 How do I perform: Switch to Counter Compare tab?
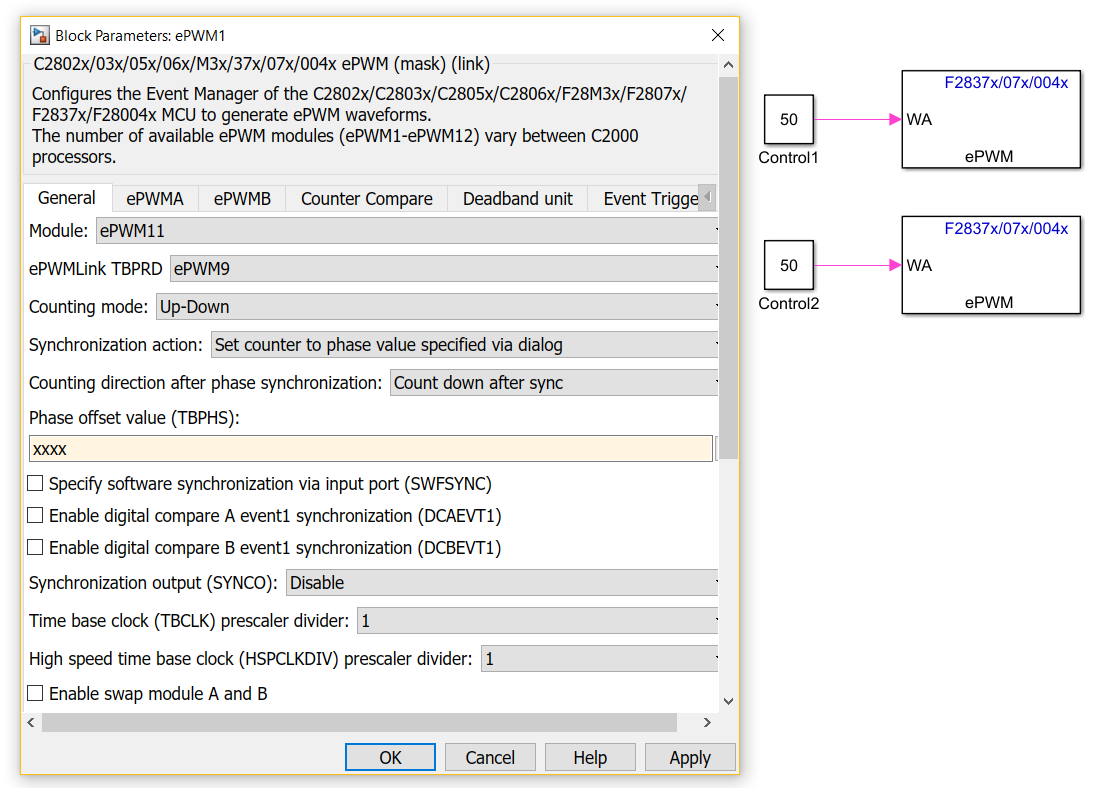(x=366, y=198)
